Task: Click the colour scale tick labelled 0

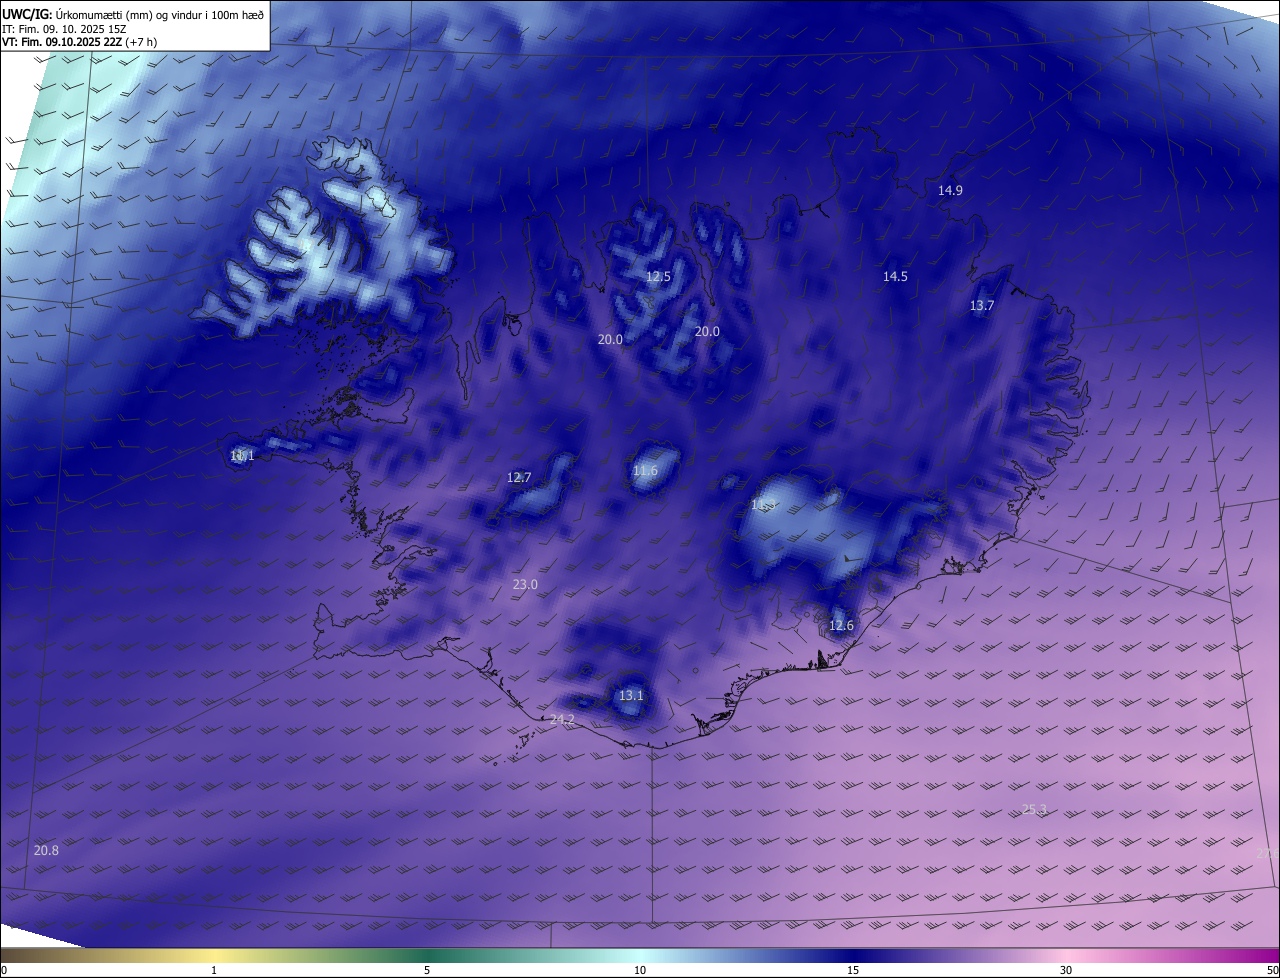Action: (x=4, y=970)
